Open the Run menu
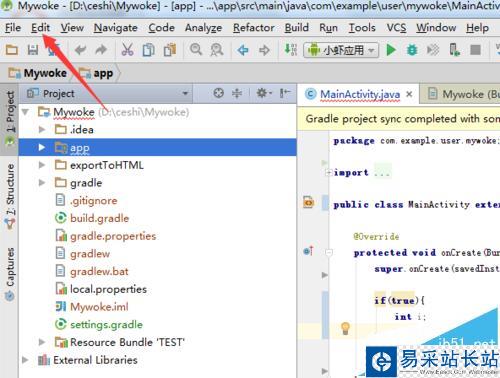Screen dimensions: 500x378 tap(328, 28)
